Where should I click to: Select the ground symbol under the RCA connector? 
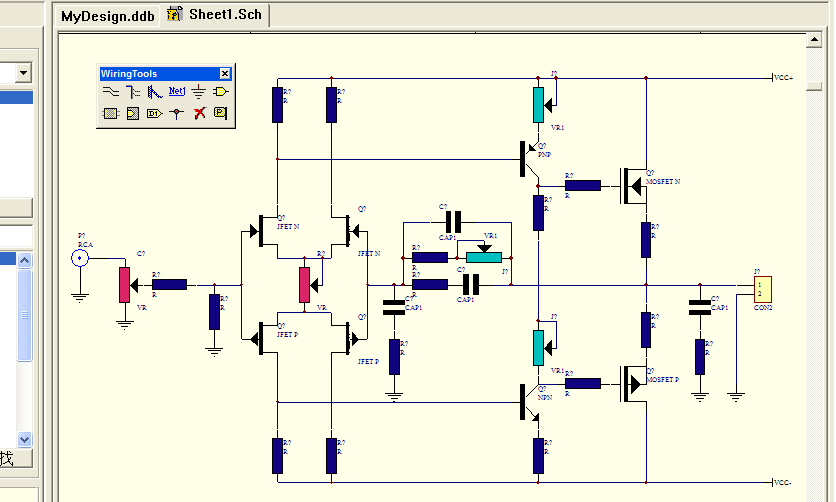point(80,297)
